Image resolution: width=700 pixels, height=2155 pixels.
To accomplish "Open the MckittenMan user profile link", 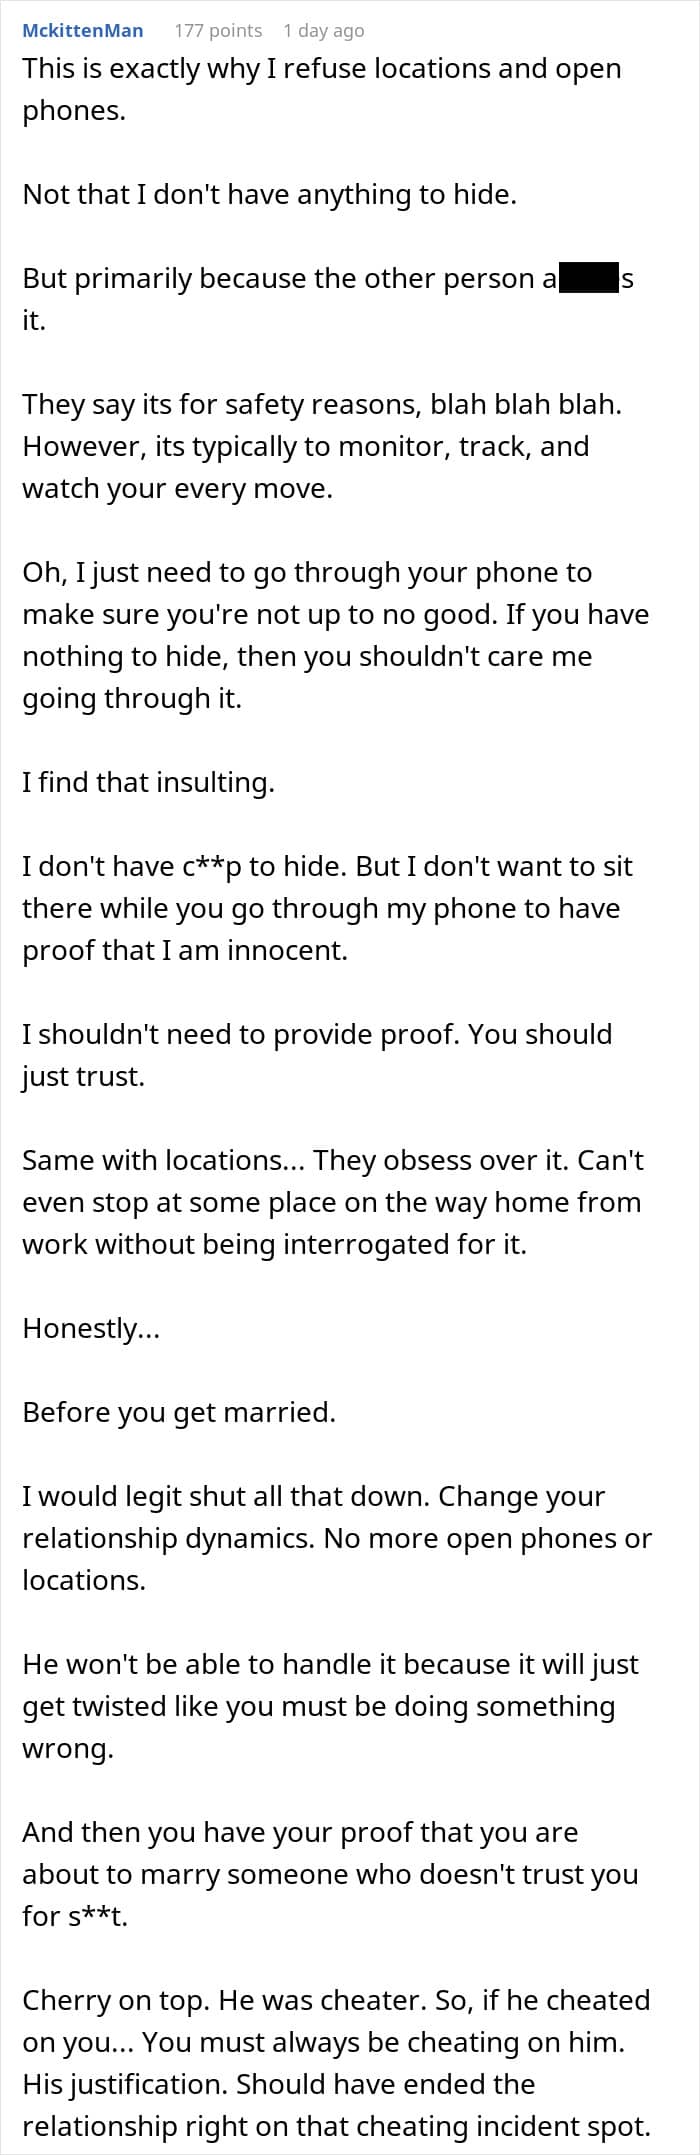I will [83, 30].
